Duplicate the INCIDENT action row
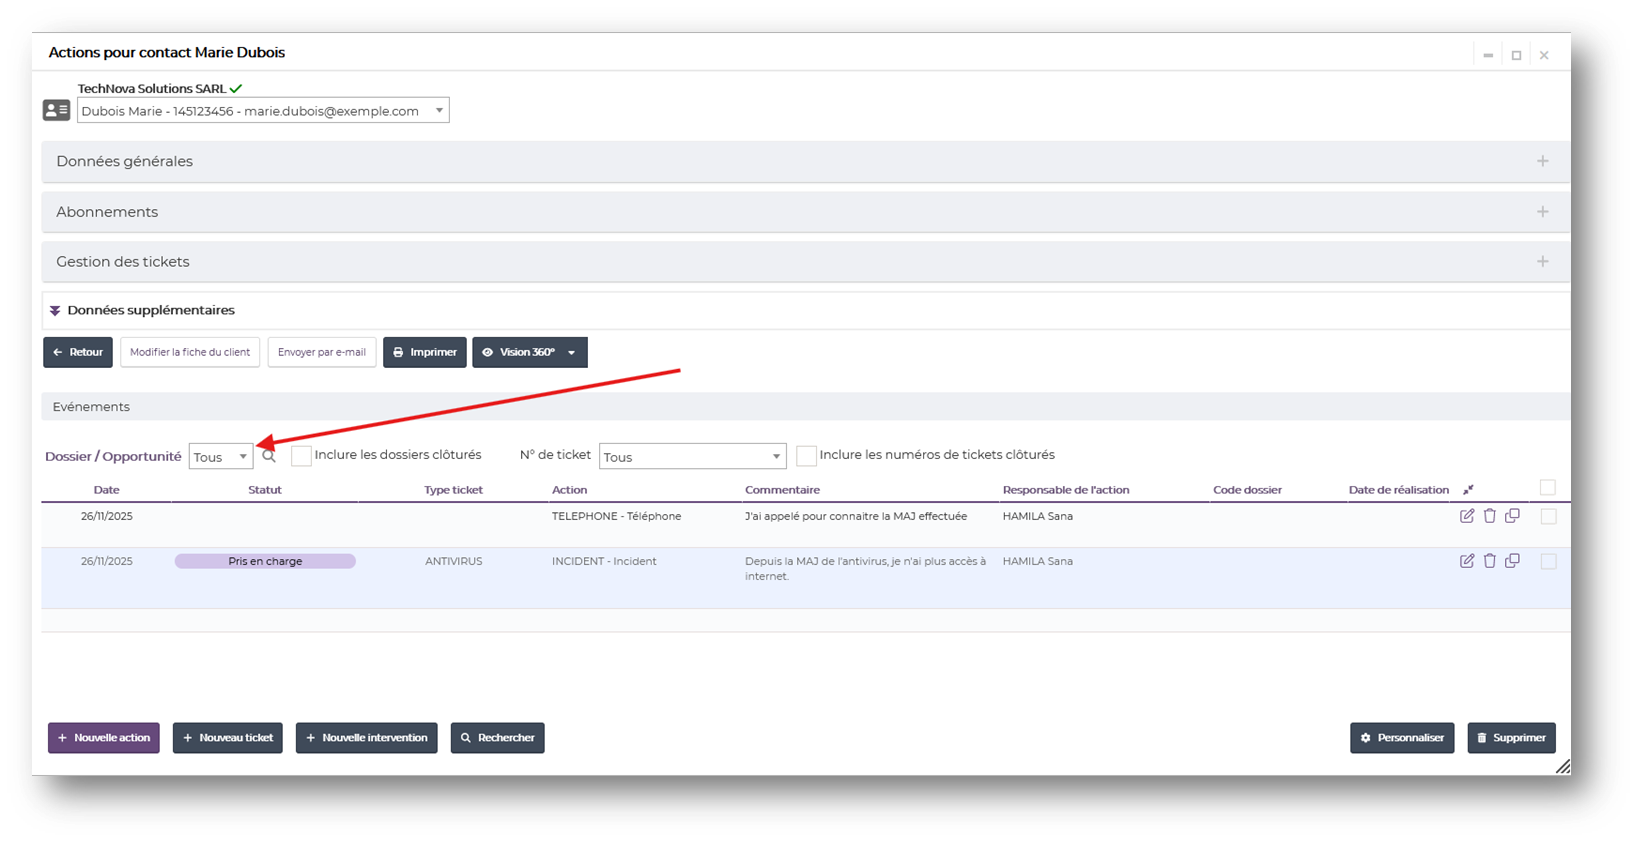 (1512, 561)
